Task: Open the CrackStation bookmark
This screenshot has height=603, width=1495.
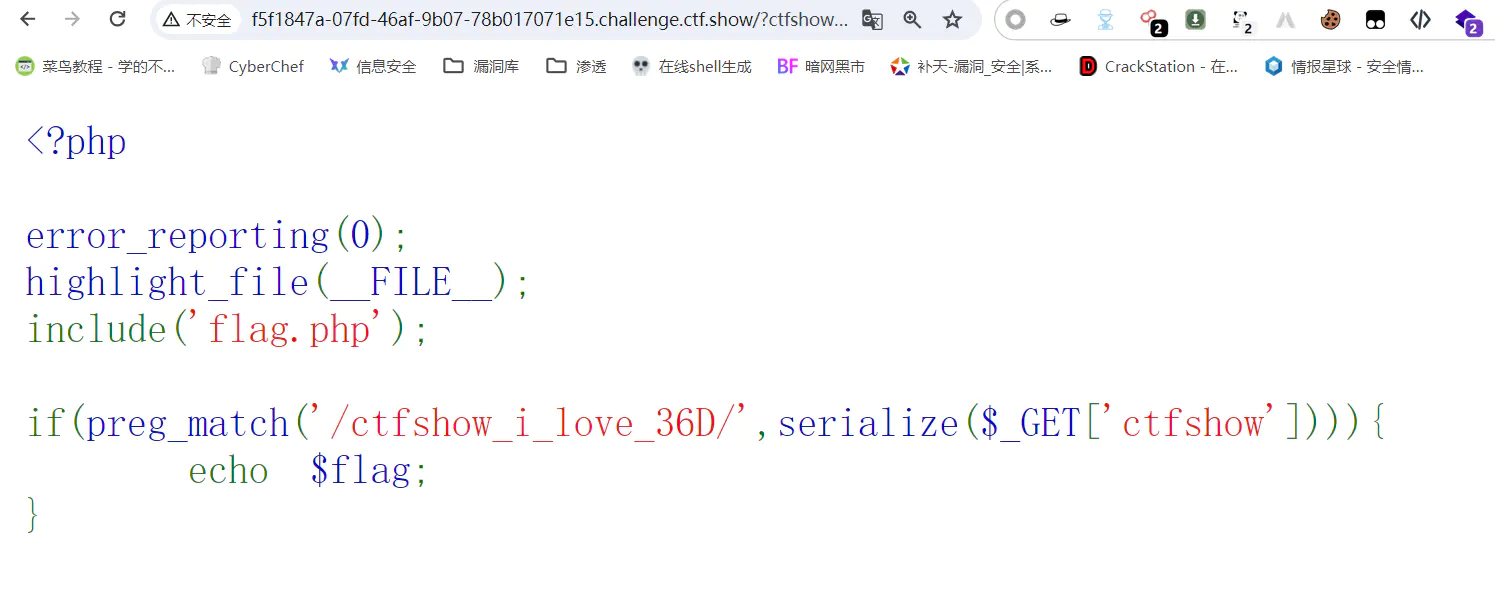Action: [x=1158, y=66]
